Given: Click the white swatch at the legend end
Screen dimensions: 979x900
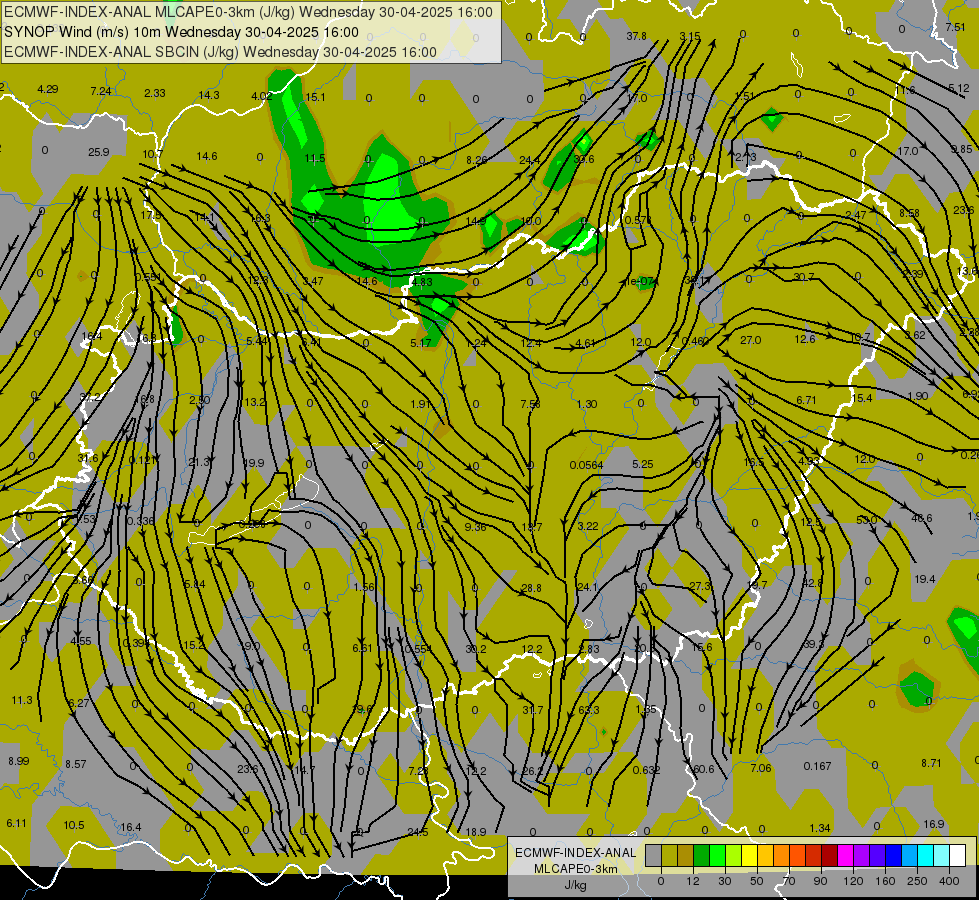Looking at the screenshot, I should [957, 855].
